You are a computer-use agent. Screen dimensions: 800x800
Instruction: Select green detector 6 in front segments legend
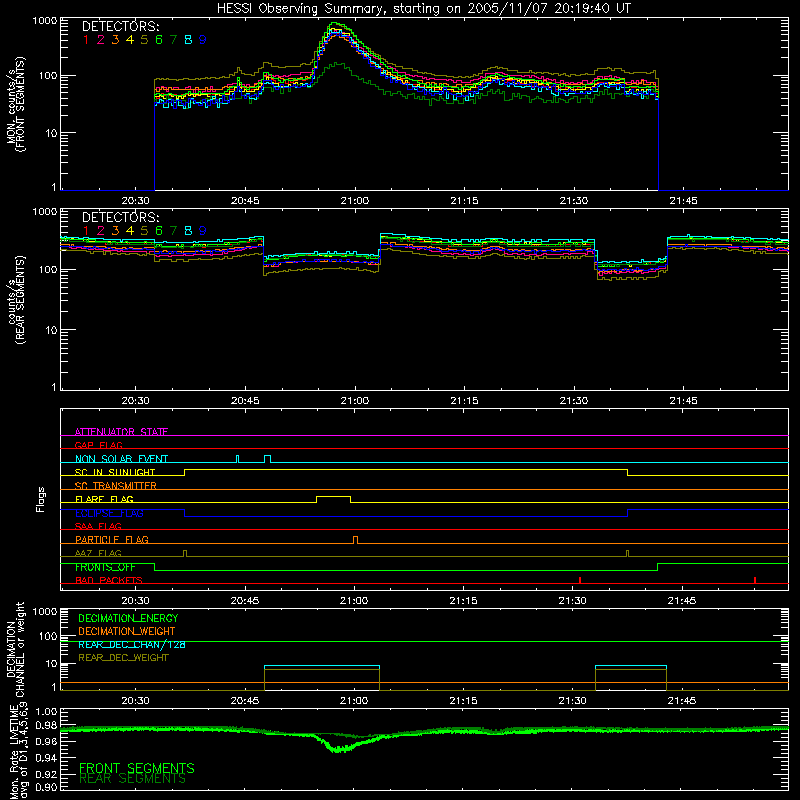[x=159, y=40]
